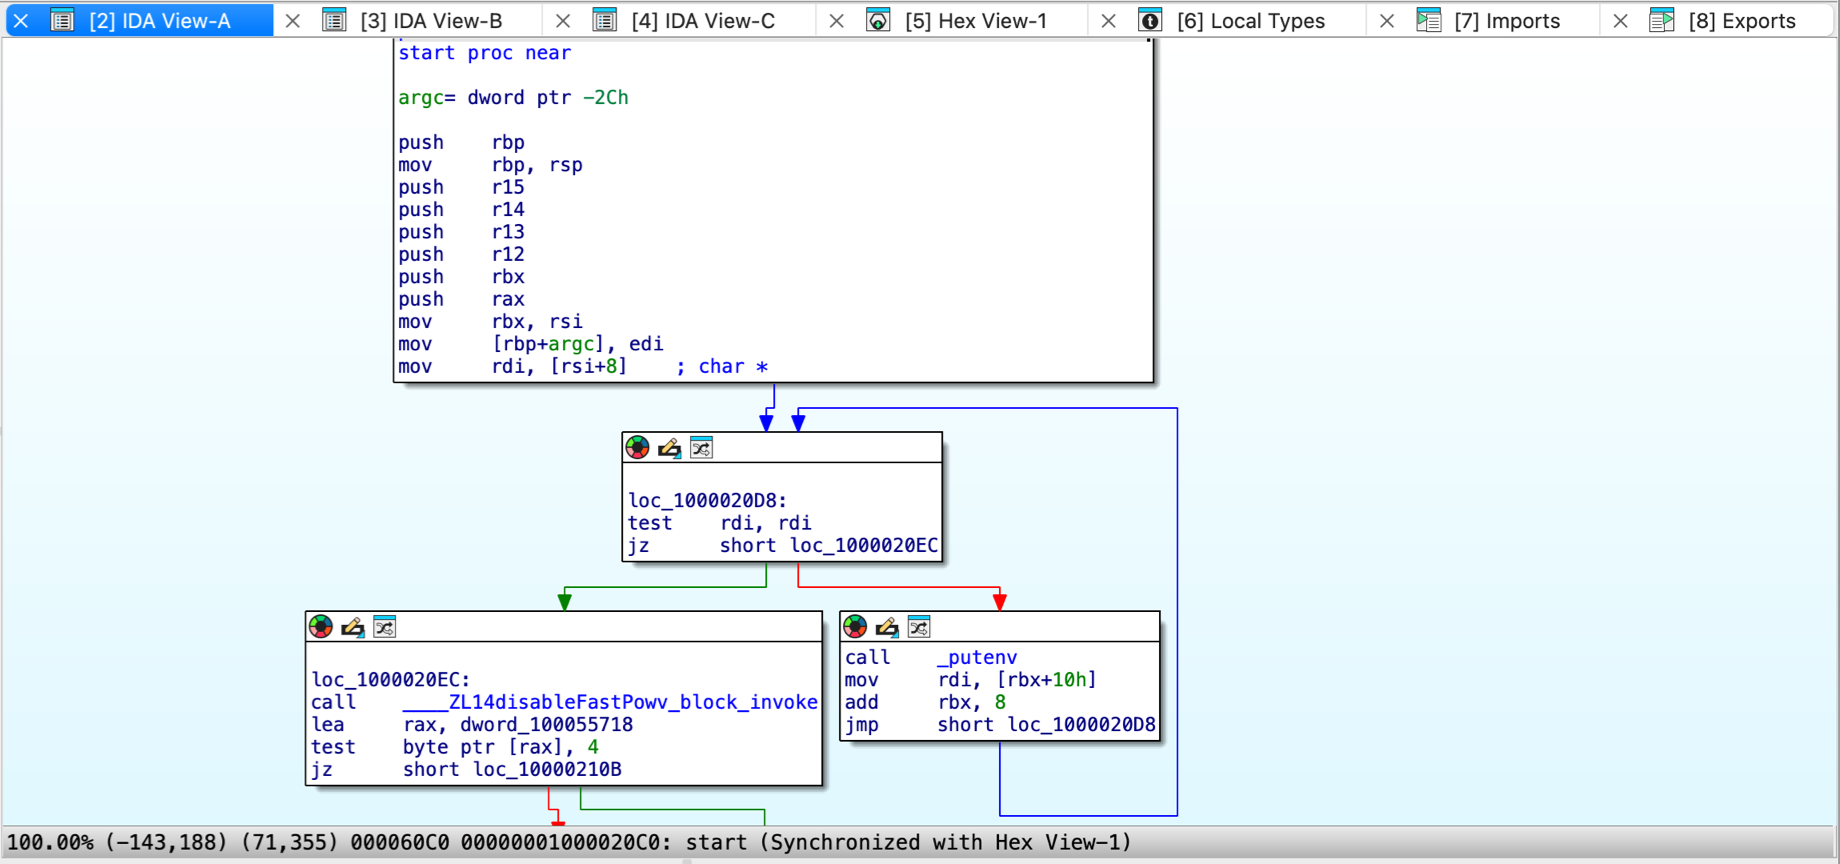Click pencil icon on _putenv block
Screen dimensions: 1840x864
(x=887, y=627)
